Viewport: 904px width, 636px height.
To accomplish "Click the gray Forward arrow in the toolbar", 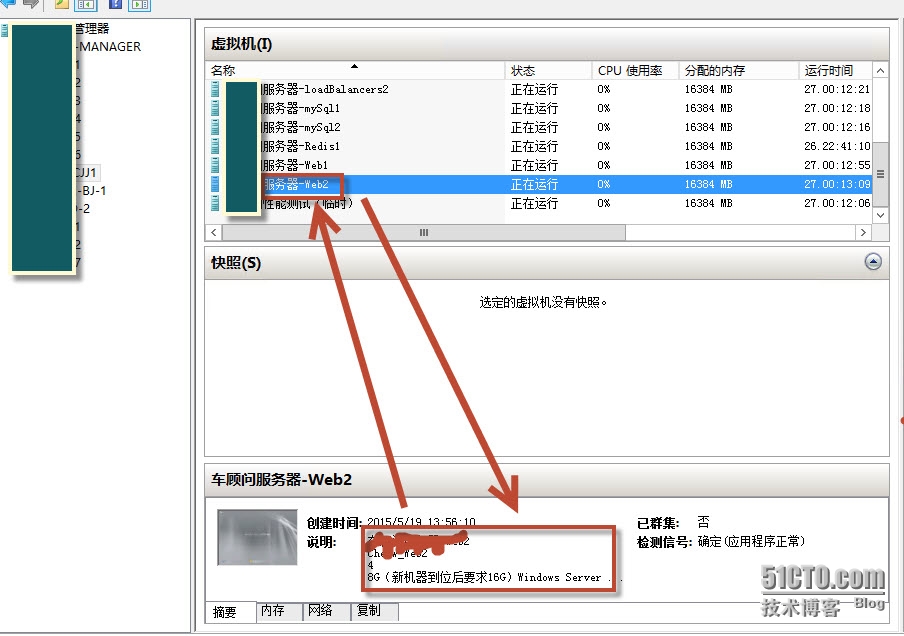I will click(x=31, y=3).
